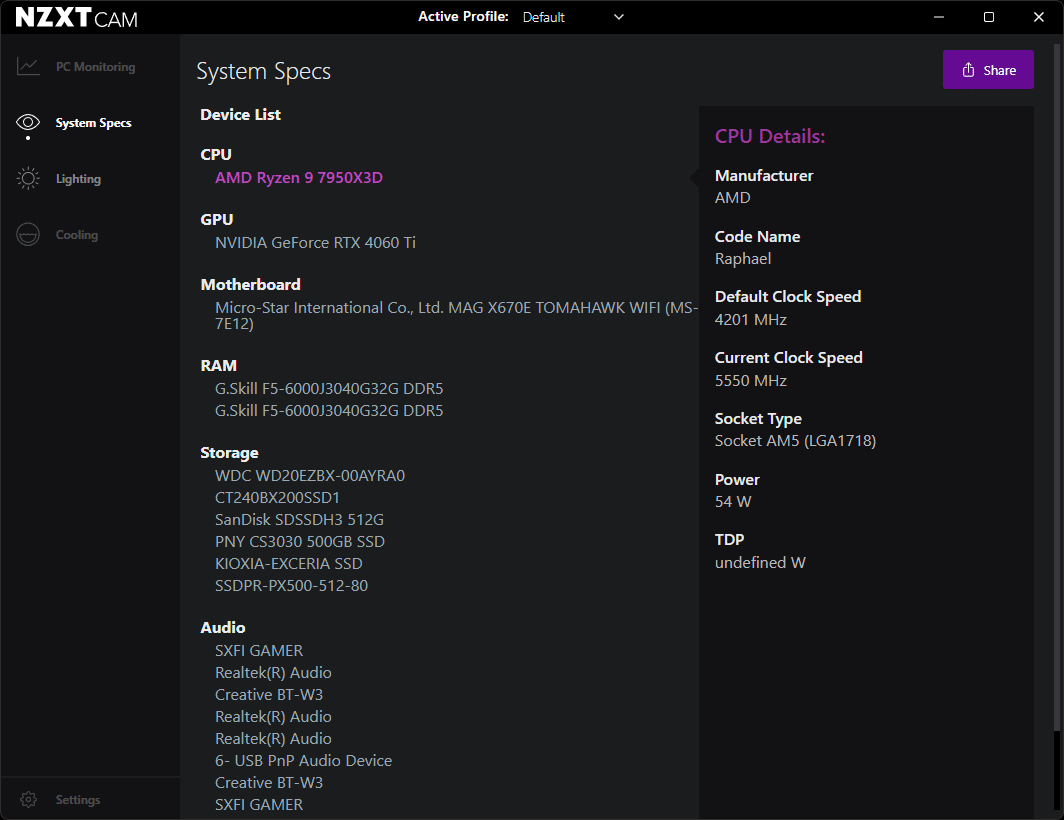Click the PC Monitoring chart icon
This screenshot has width=1064, height=820.
pos(28,67)
